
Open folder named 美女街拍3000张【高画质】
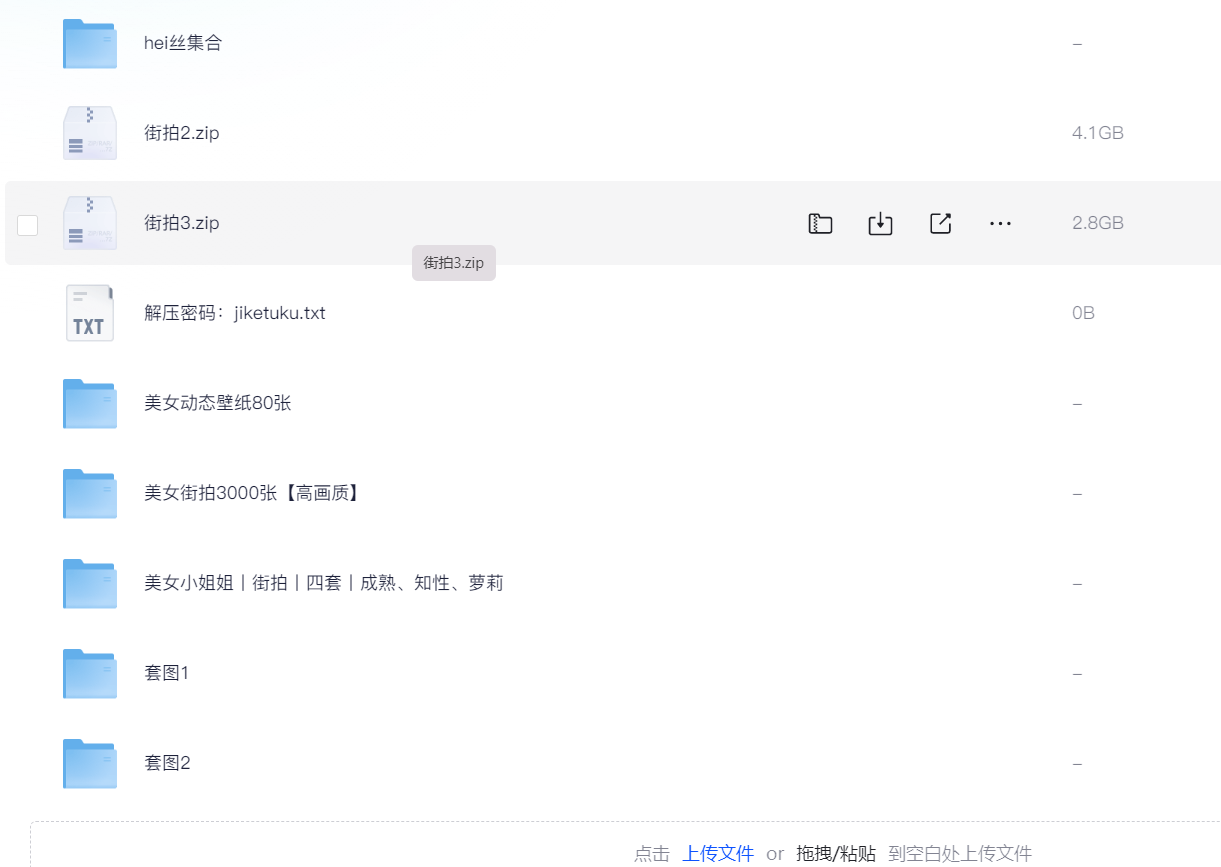point(252,493)
